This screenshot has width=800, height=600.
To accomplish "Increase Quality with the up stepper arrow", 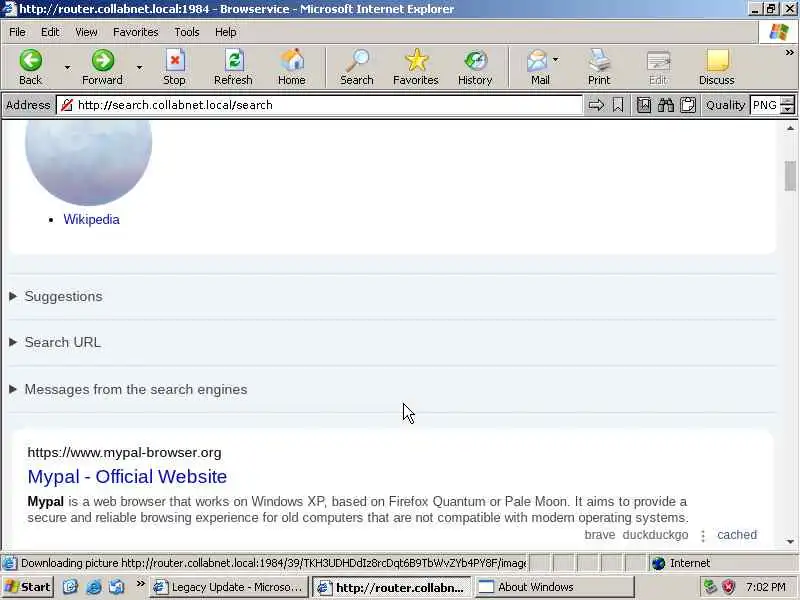I will coord(789,101).
